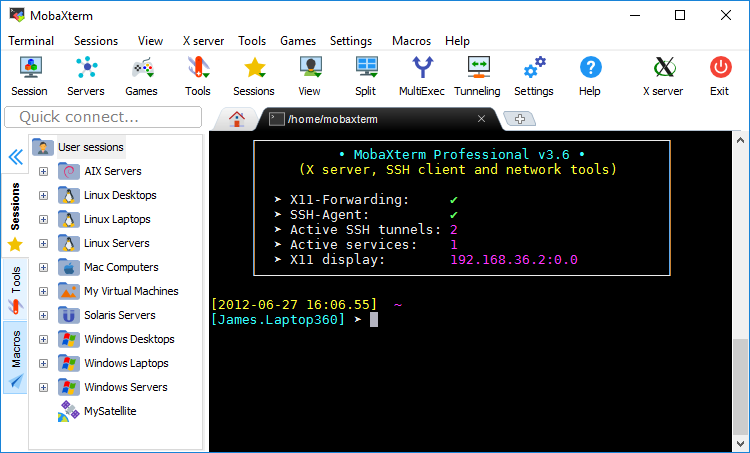Viewport: 750px width, 453px height.
Task: Open new tab with plus button
Action: click(x=519, y=119)
